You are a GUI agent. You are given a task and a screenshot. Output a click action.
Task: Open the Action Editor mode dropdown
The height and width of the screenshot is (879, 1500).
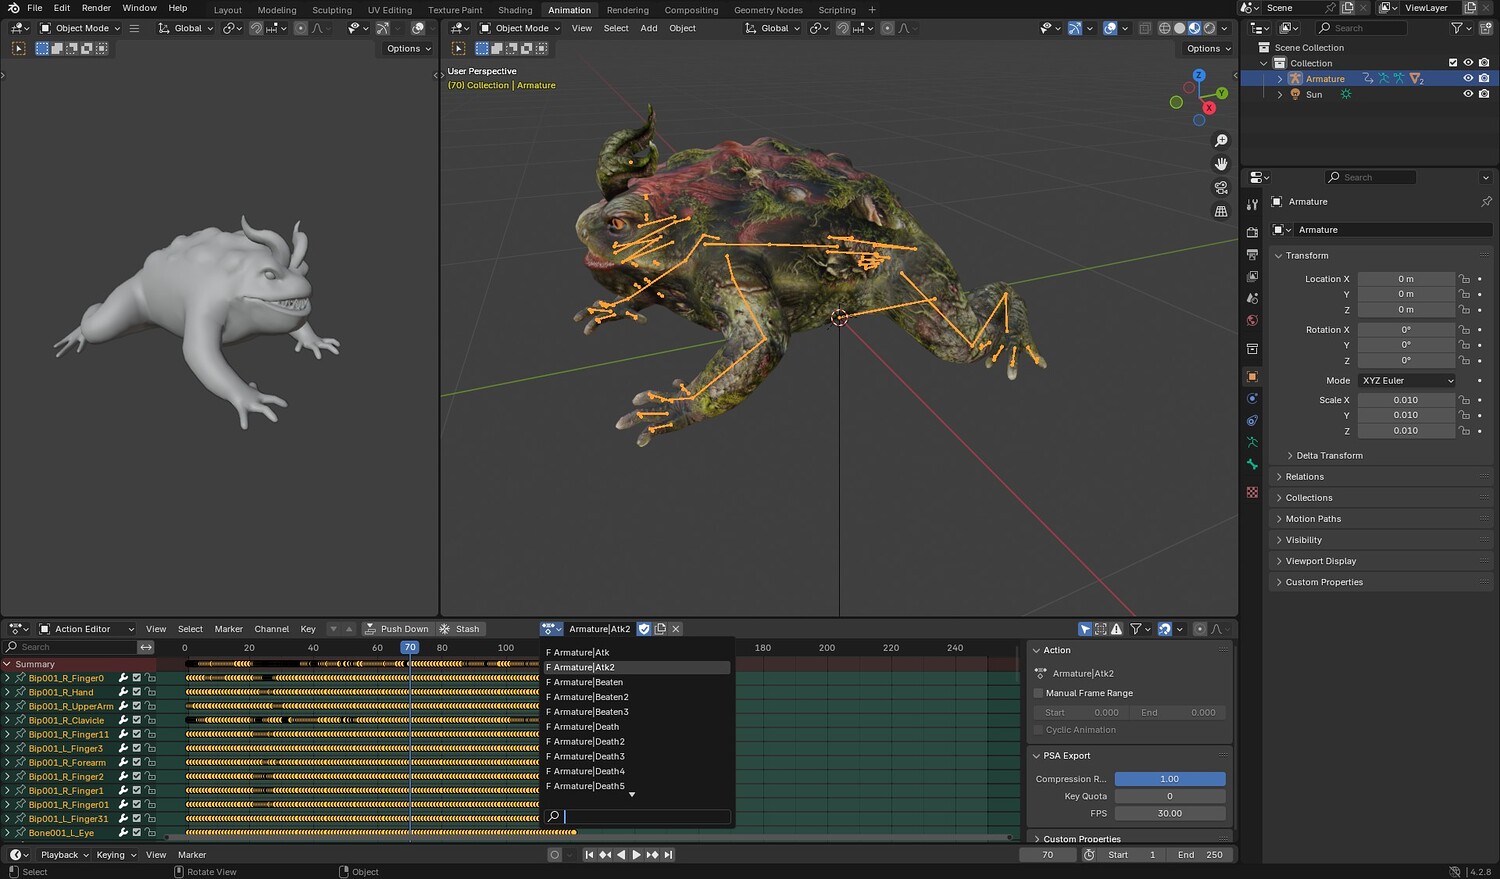(x=86, y=629)
